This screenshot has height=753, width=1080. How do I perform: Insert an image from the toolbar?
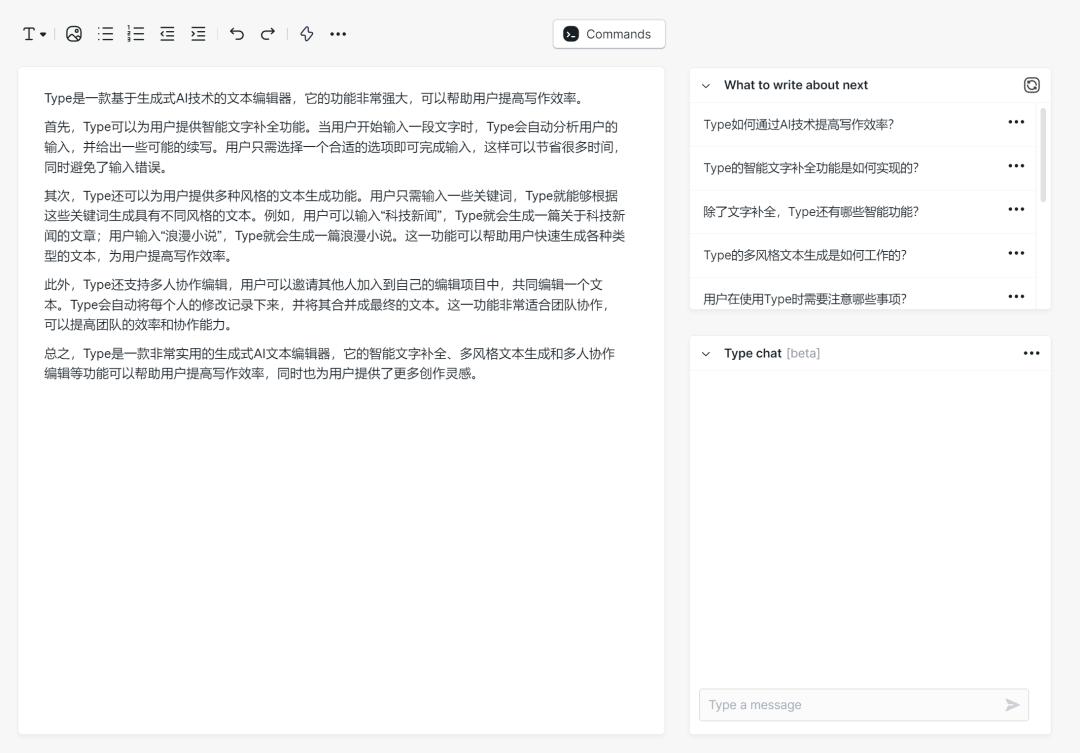(74, 34)
